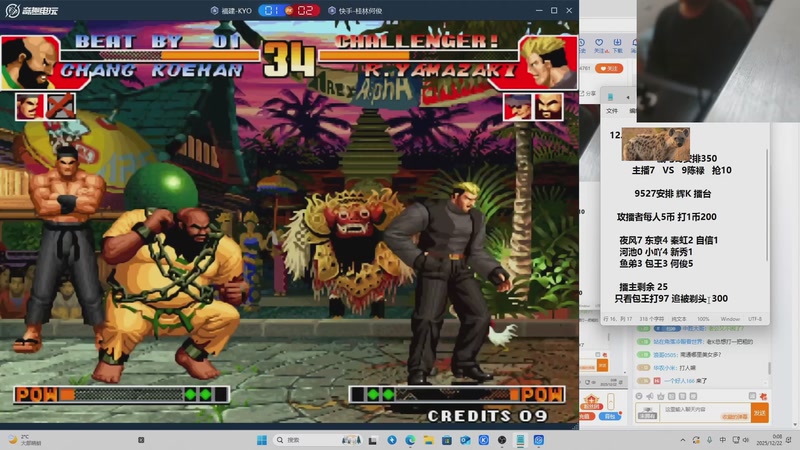Toggle the 中 input method indicator
The width and height of the screenshot is (800, 450).
point(723,440)
